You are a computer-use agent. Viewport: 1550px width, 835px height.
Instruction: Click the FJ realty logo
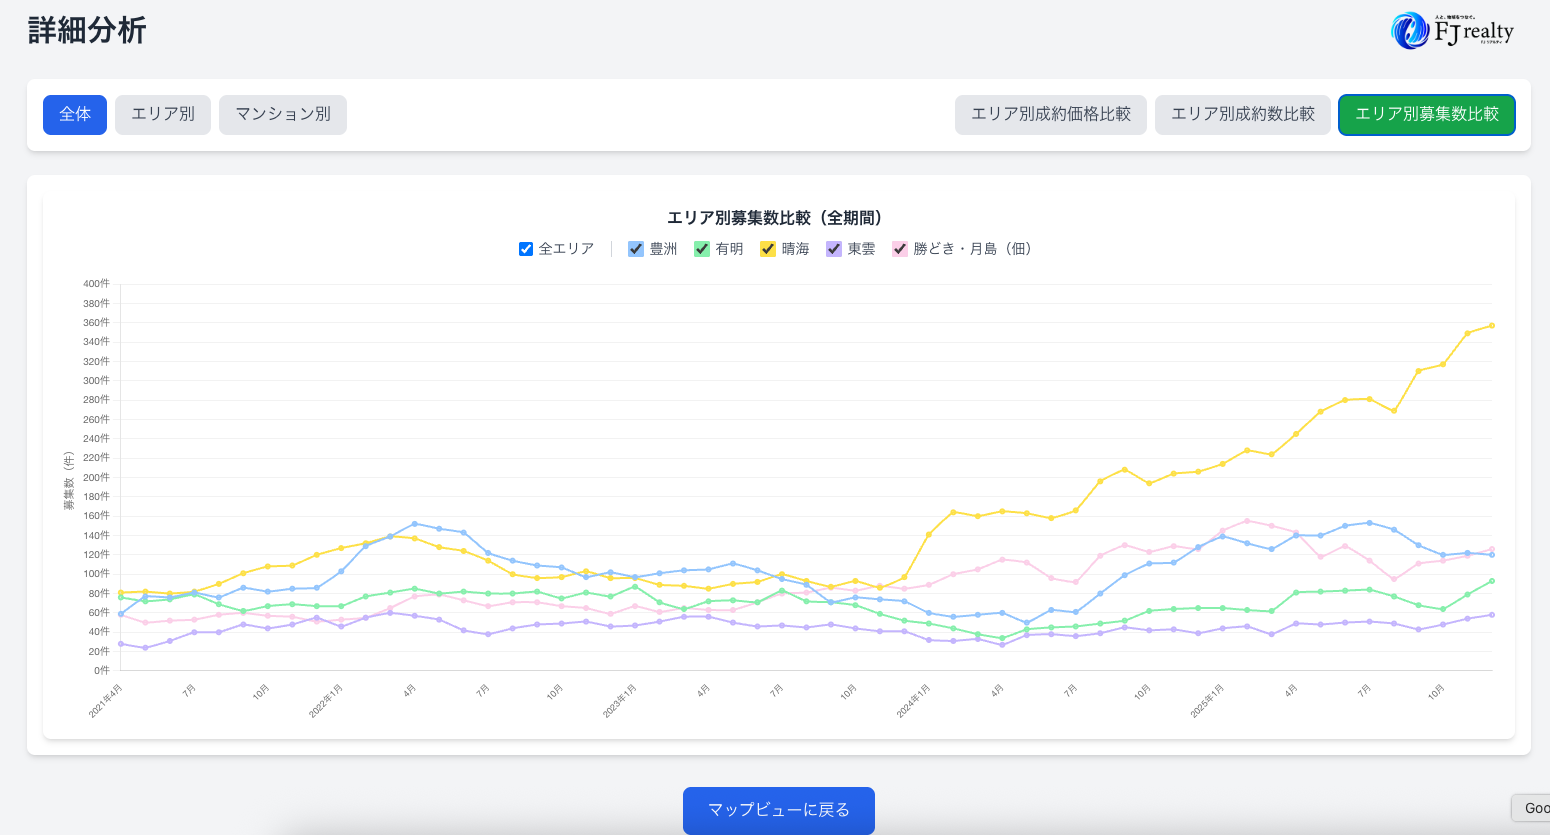click(x=1452, y=30)
